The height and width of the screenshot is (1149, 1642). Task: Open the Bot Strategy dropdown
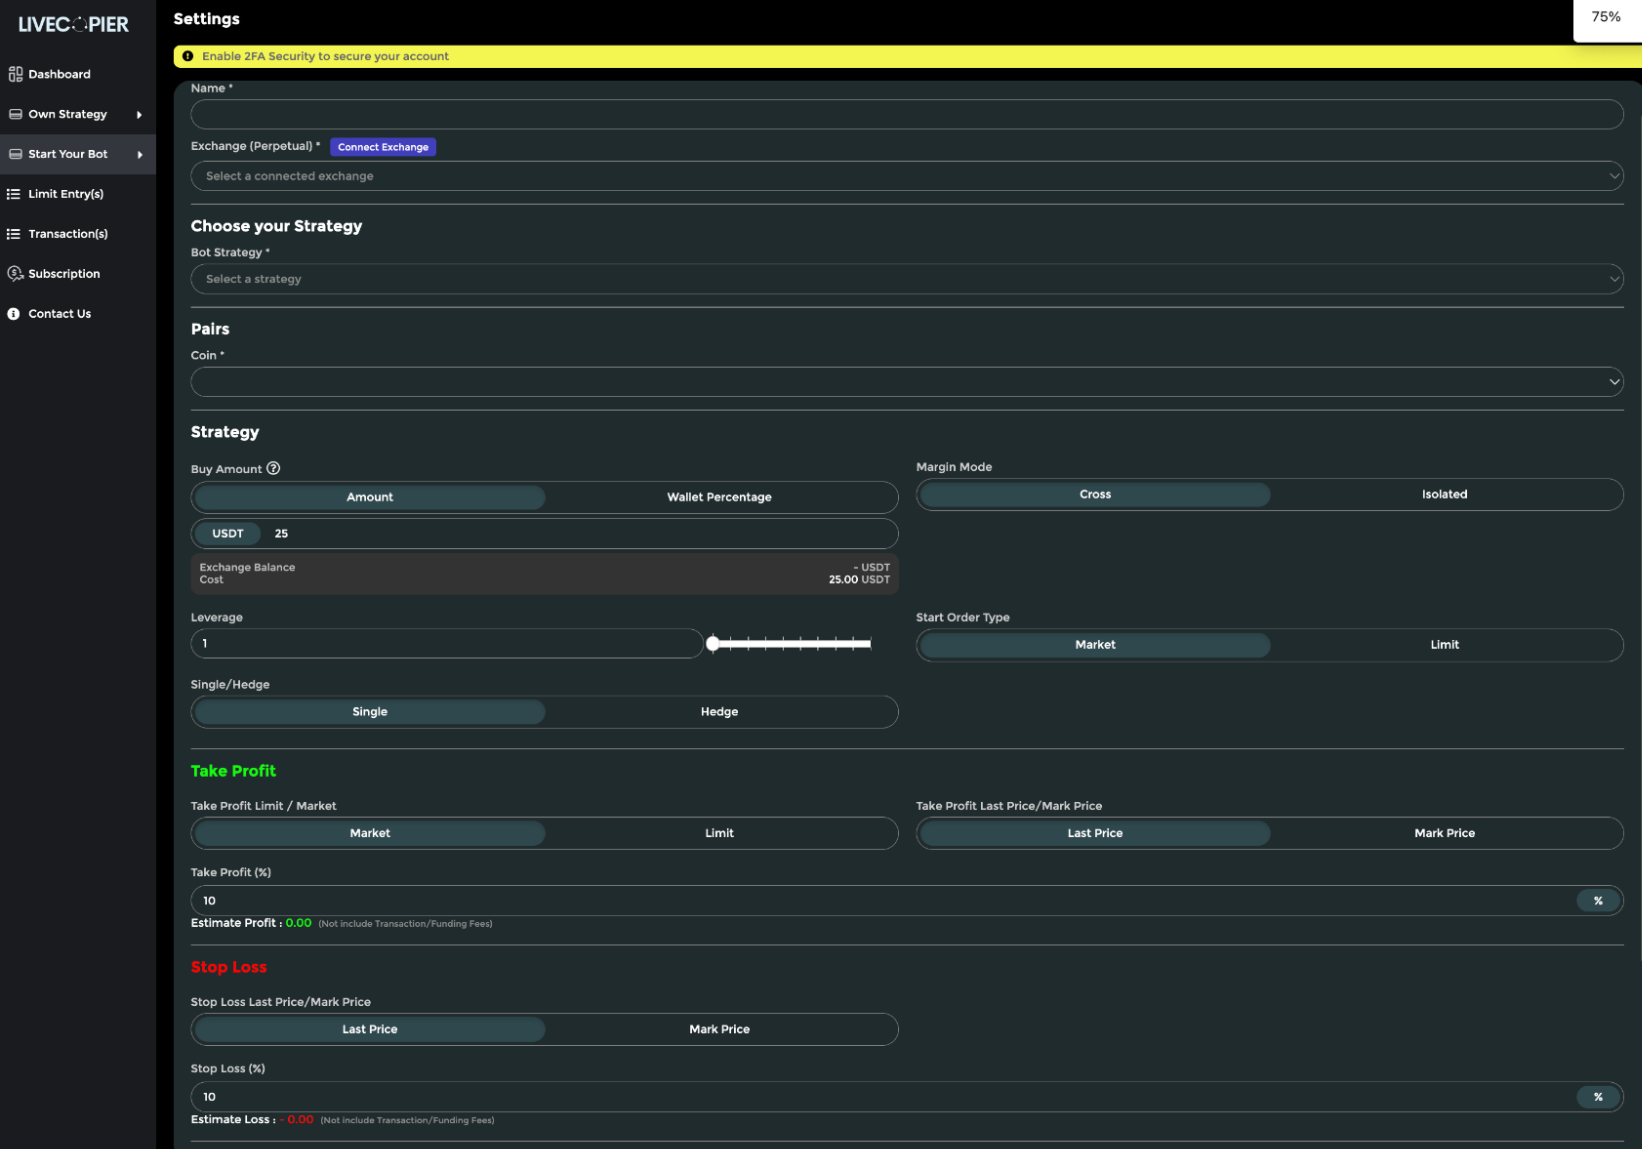(907, 279)
